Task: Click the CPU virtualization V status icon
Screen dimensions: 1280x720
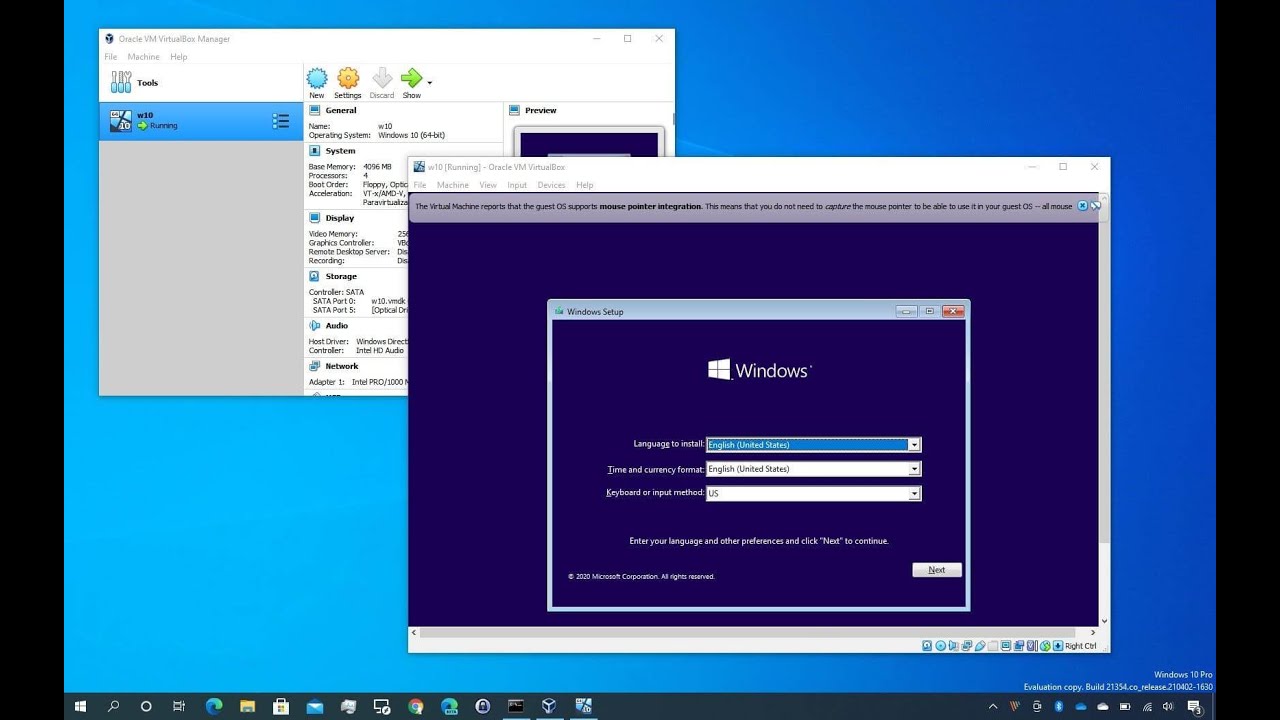Action: point(1031,646)
